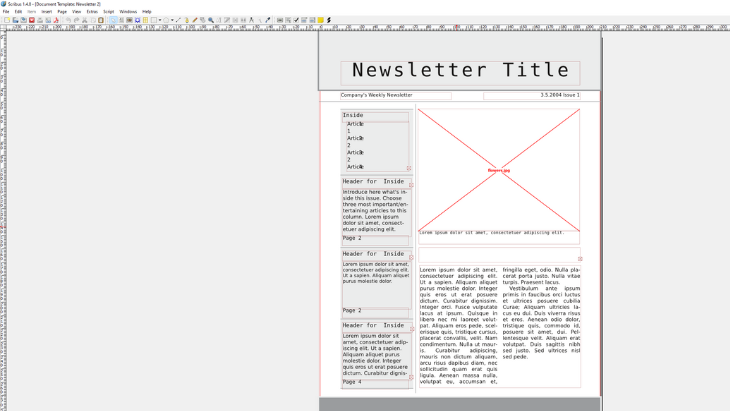
Task: Open the Insert menu
Action: pyautogui.click(x=47, y=12)
